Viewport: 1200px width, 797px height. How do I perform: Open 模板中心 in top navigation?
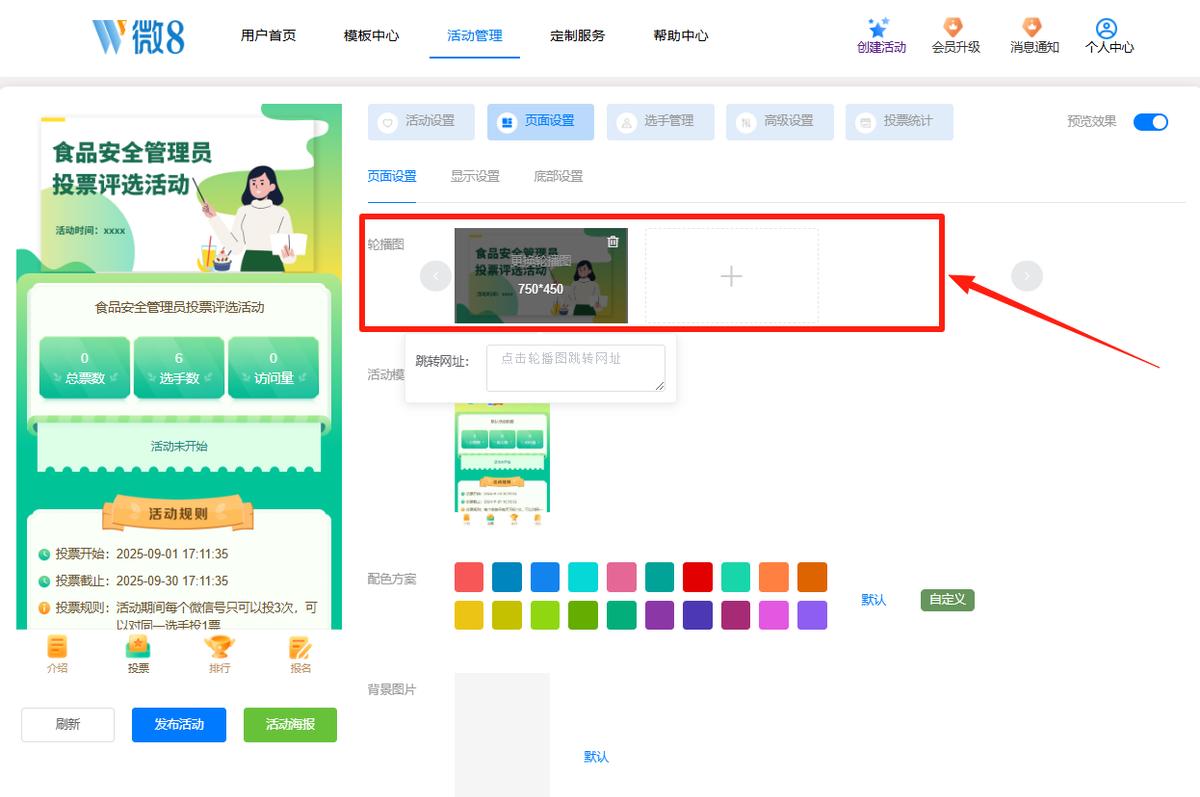pyautogui.click(x=371, y=36)
